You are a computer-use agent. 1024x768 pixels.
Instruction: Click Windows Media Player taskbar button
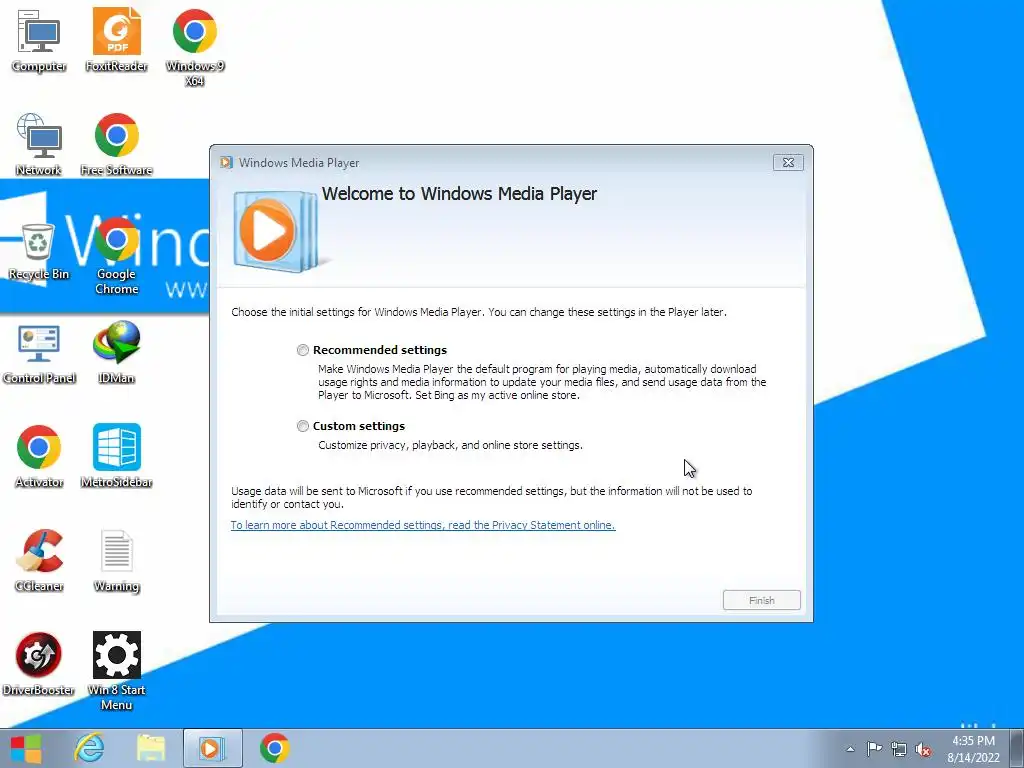pos(212,748)
